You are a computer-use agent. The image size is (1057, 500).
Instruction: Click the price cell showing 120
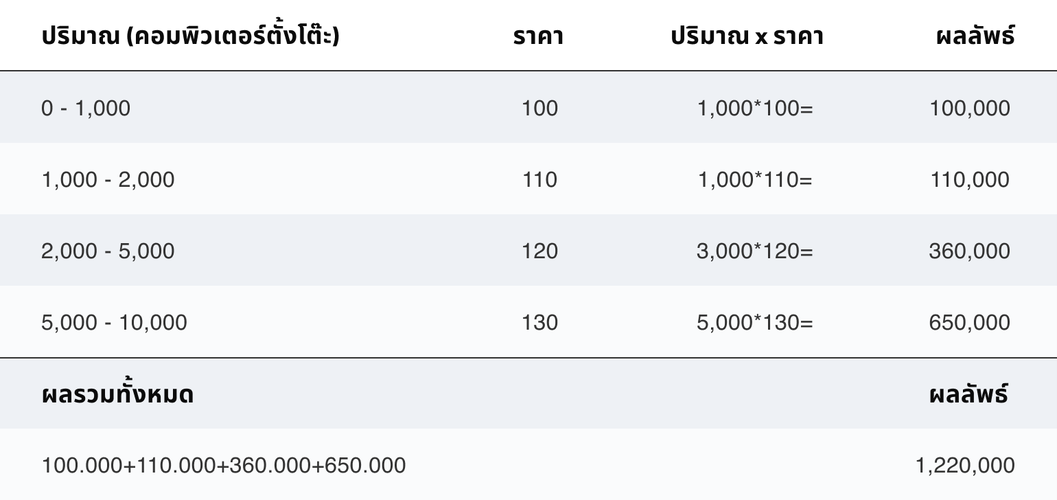click(x=540, y=251)
